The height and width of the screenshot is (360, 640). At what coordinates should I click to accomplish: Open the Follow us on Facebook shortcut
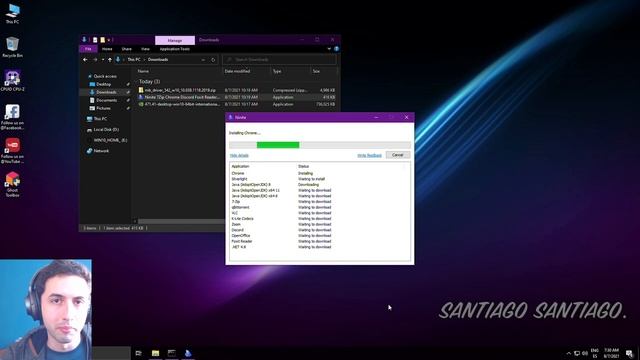coord(12,116)
